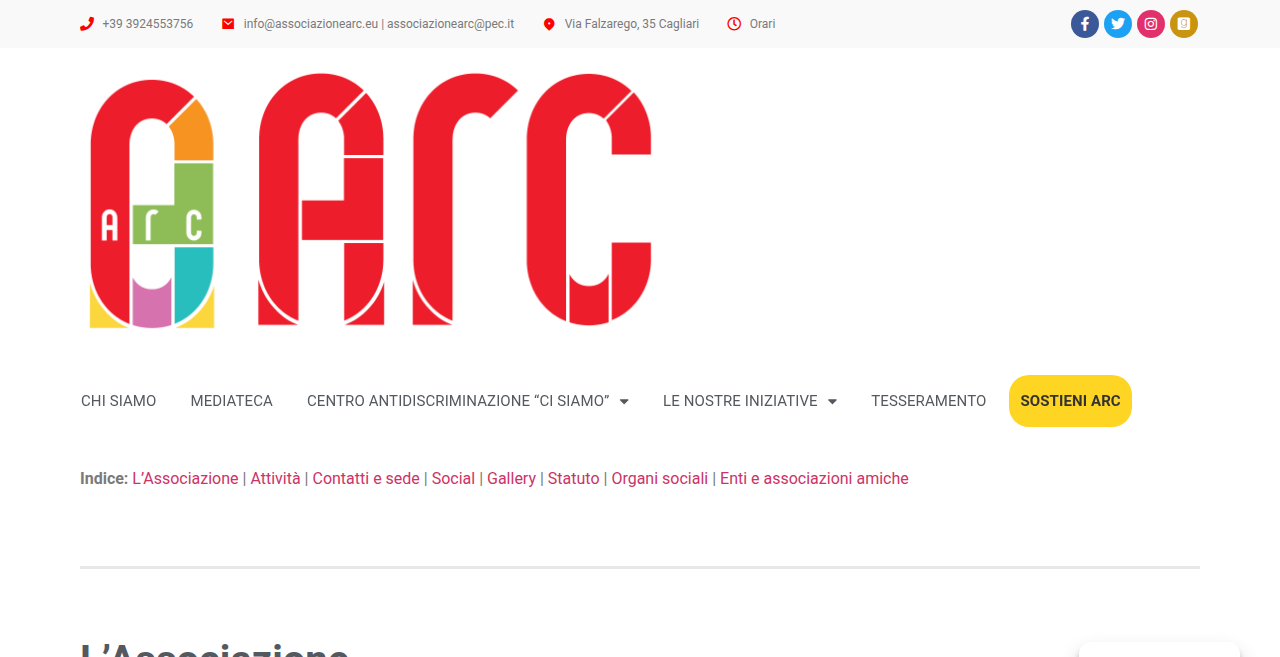Click the bold Indice: label
This screenshot has height=657, width=1280.
click(104, 479)
